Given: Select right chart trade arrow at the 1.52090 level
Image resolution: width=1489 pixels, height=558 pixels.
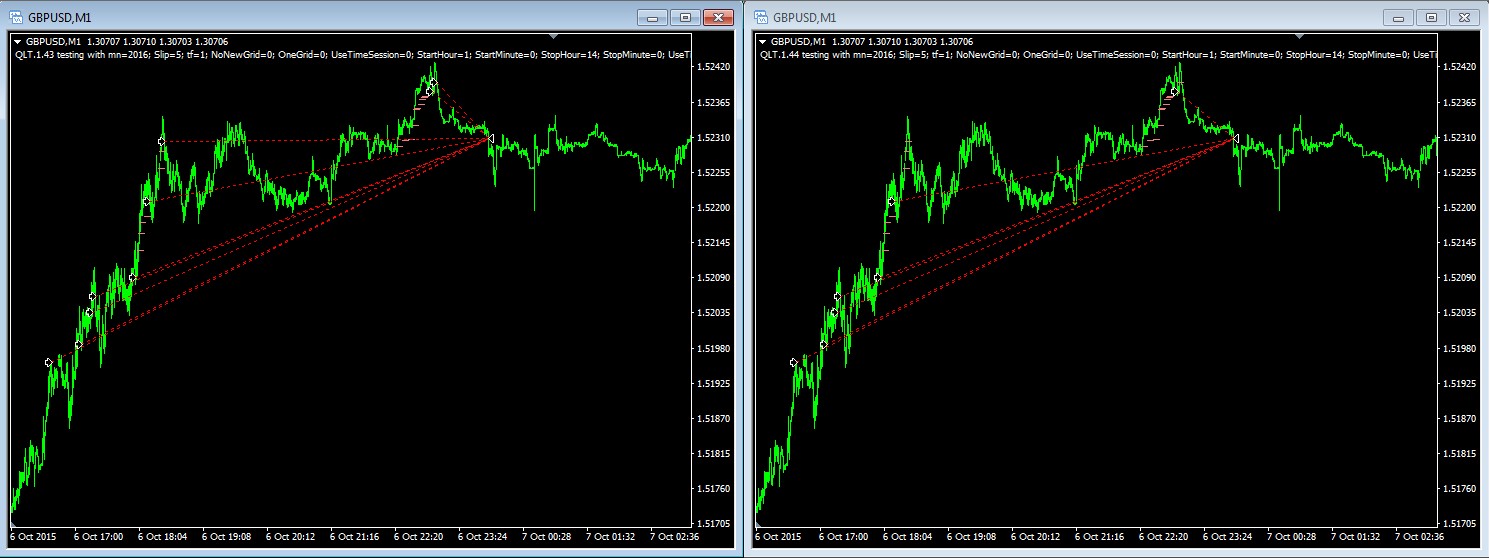Looking at the screenshot, I should tap(878, 278).
